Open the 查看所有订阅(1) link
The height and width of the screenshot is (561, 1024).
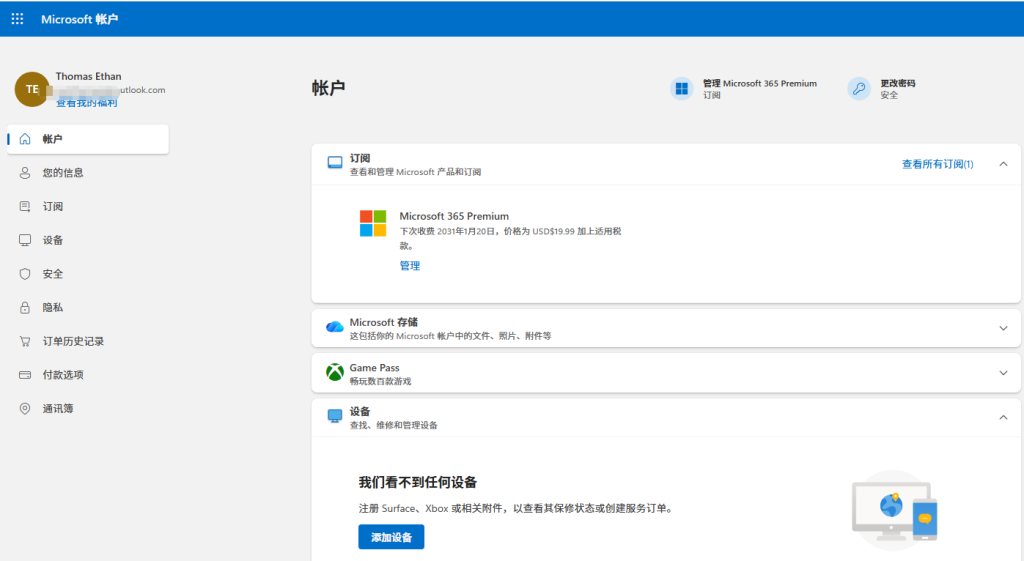937,164
